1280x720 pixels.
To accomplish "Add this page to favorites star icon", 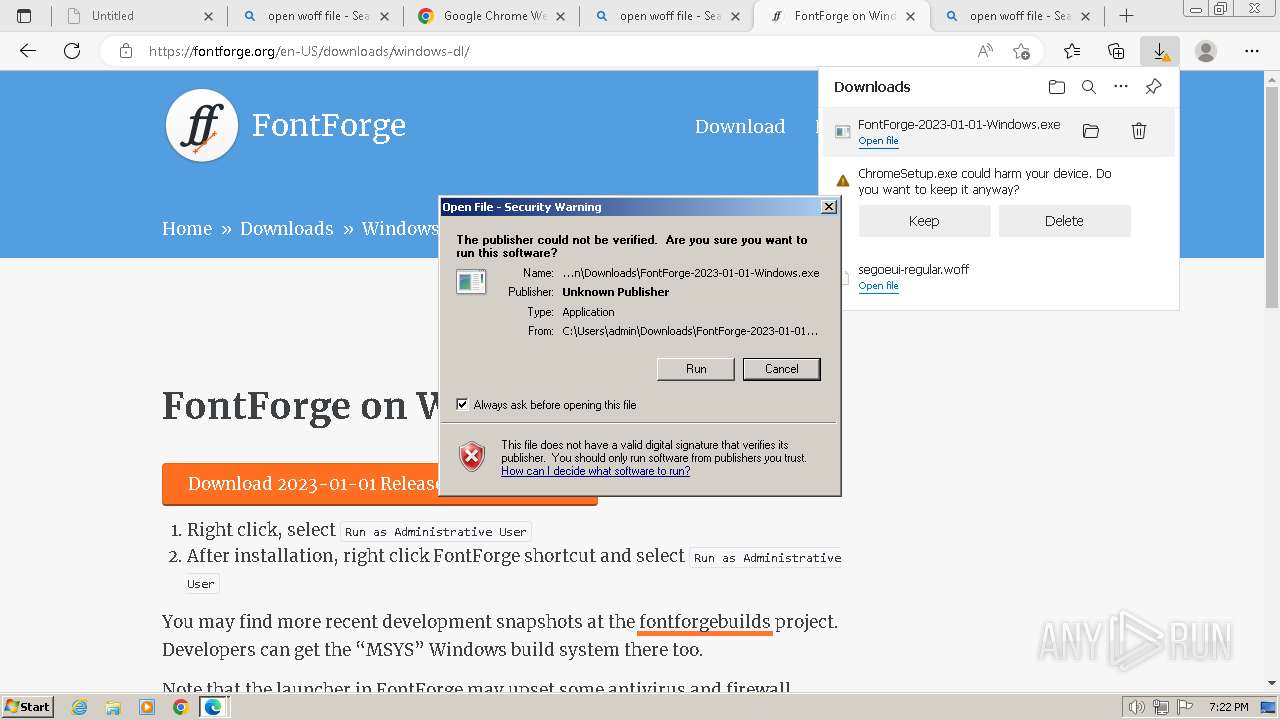I will tap(1021, 51).
